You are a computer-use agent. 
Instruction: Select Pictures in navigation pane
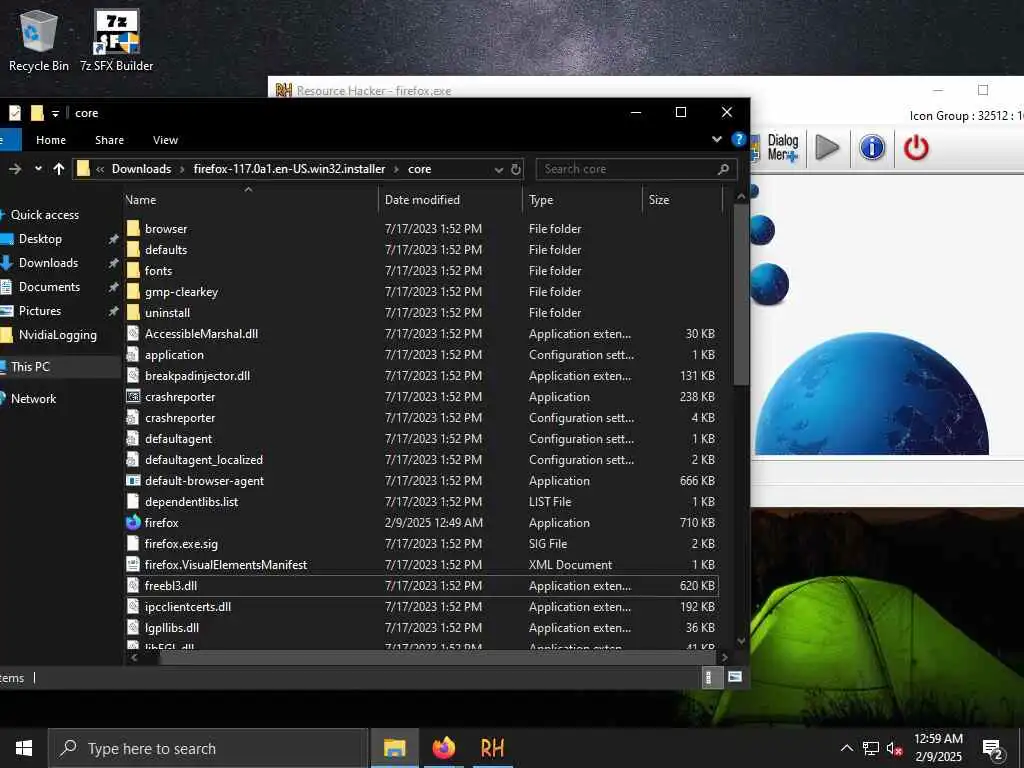coord(39,311)
